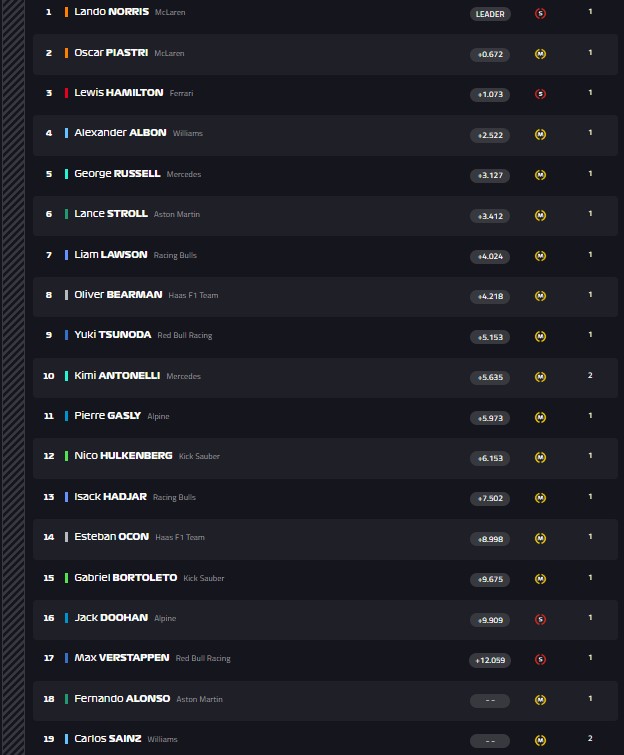
Task: Click the soft tyre icon for Jack Doohan
Action: (x=540, y=619)
